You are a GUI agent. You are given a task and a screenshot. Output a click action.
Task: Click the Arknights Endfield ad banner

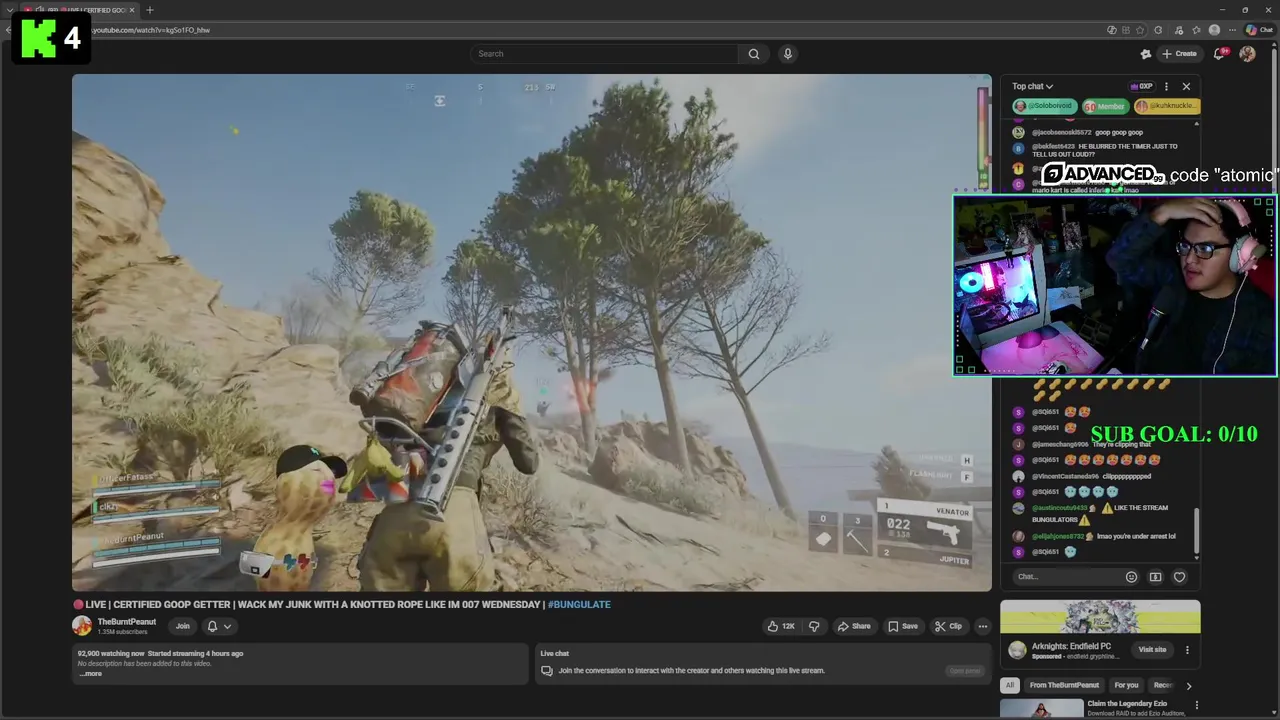point(1100,617)
